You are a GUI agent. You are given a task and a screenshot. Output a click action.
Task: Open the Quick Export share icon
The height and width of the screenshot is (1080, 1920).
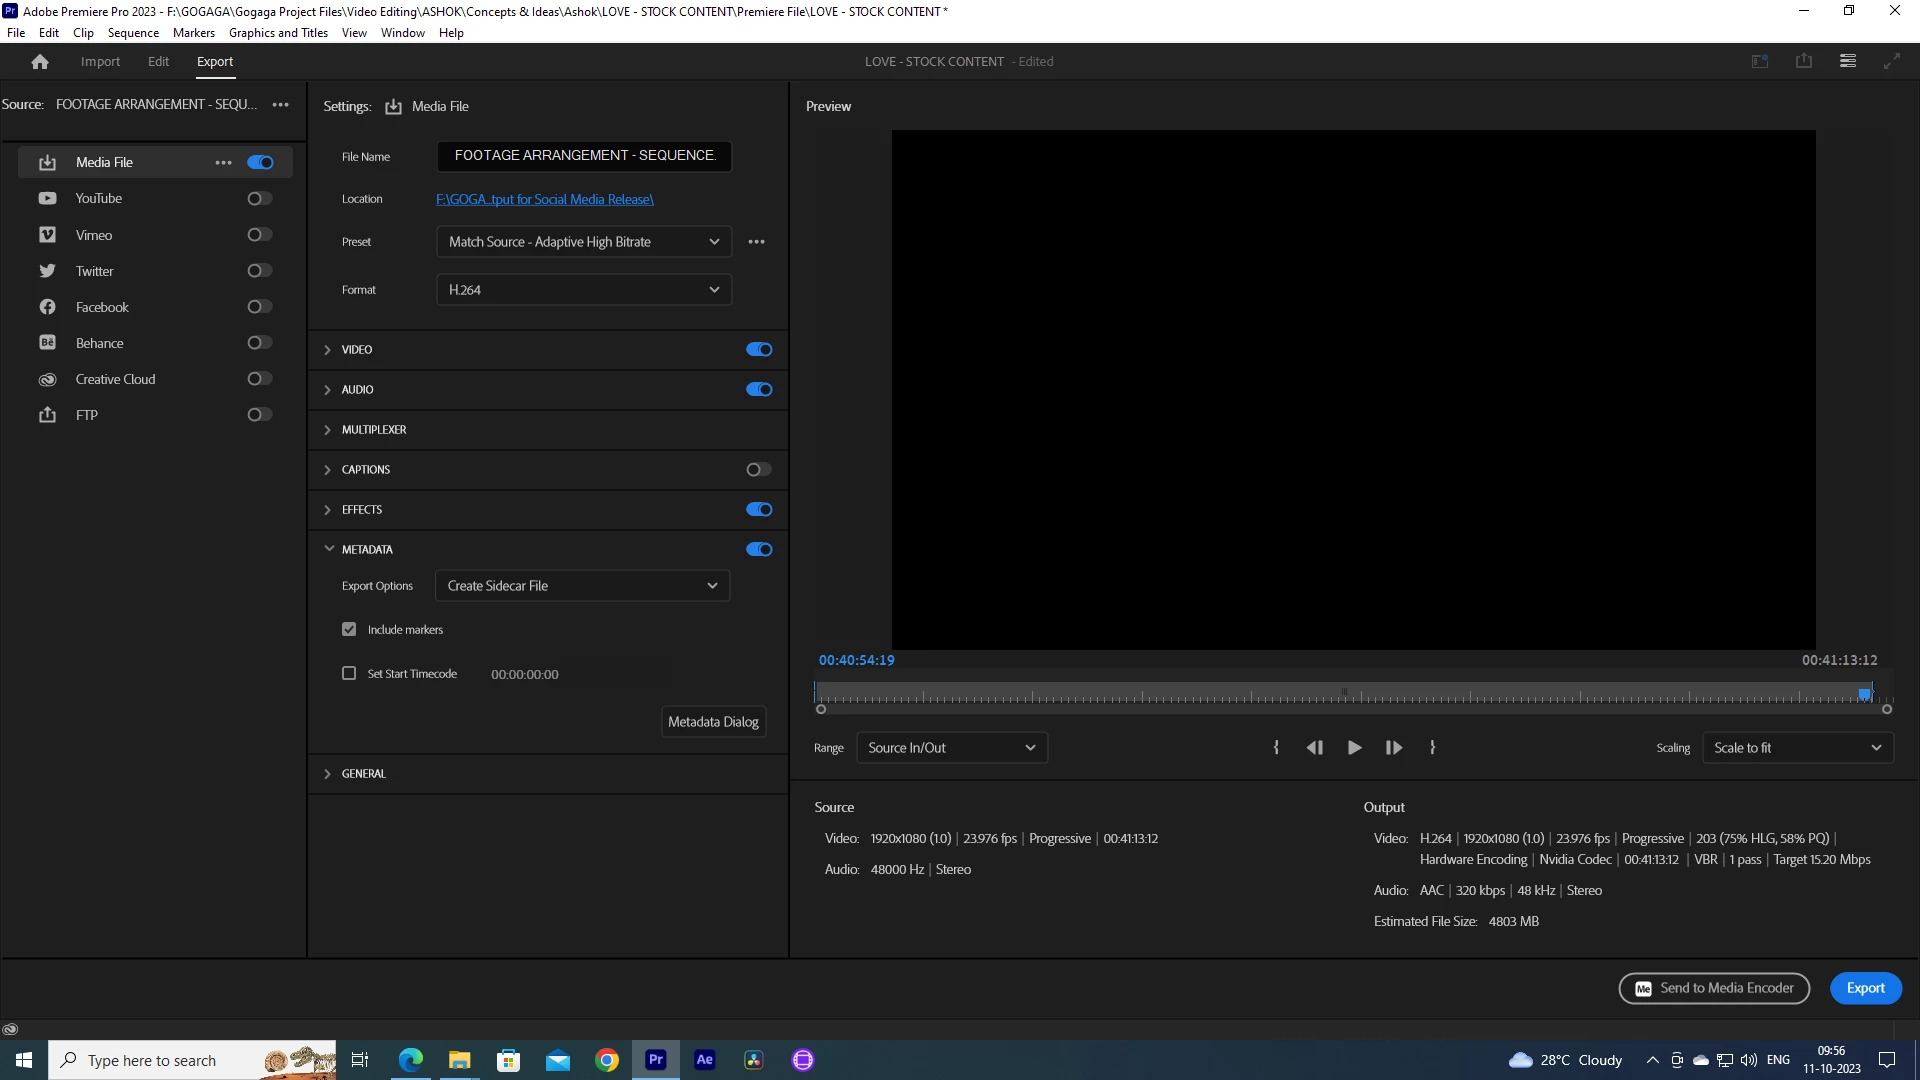(1803, 61)
